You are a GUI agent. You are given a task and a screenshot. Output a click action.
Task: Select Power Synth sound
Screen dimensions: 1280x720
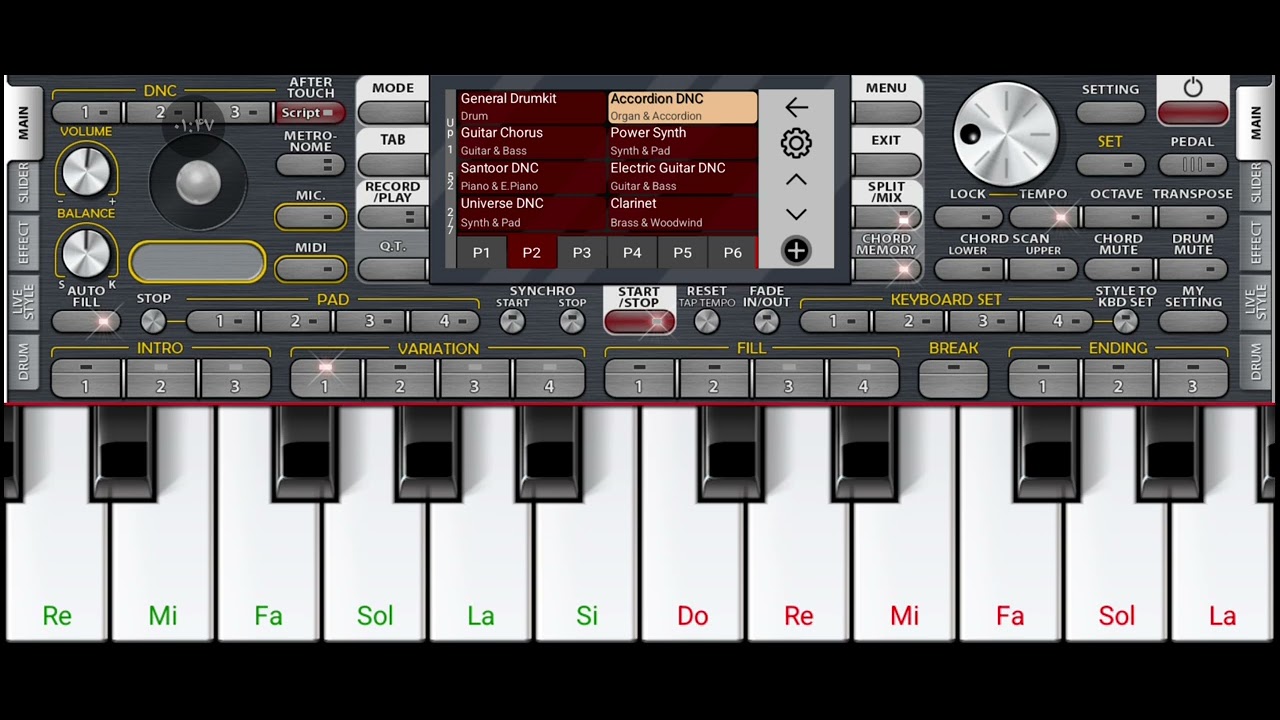coord(683,141)
